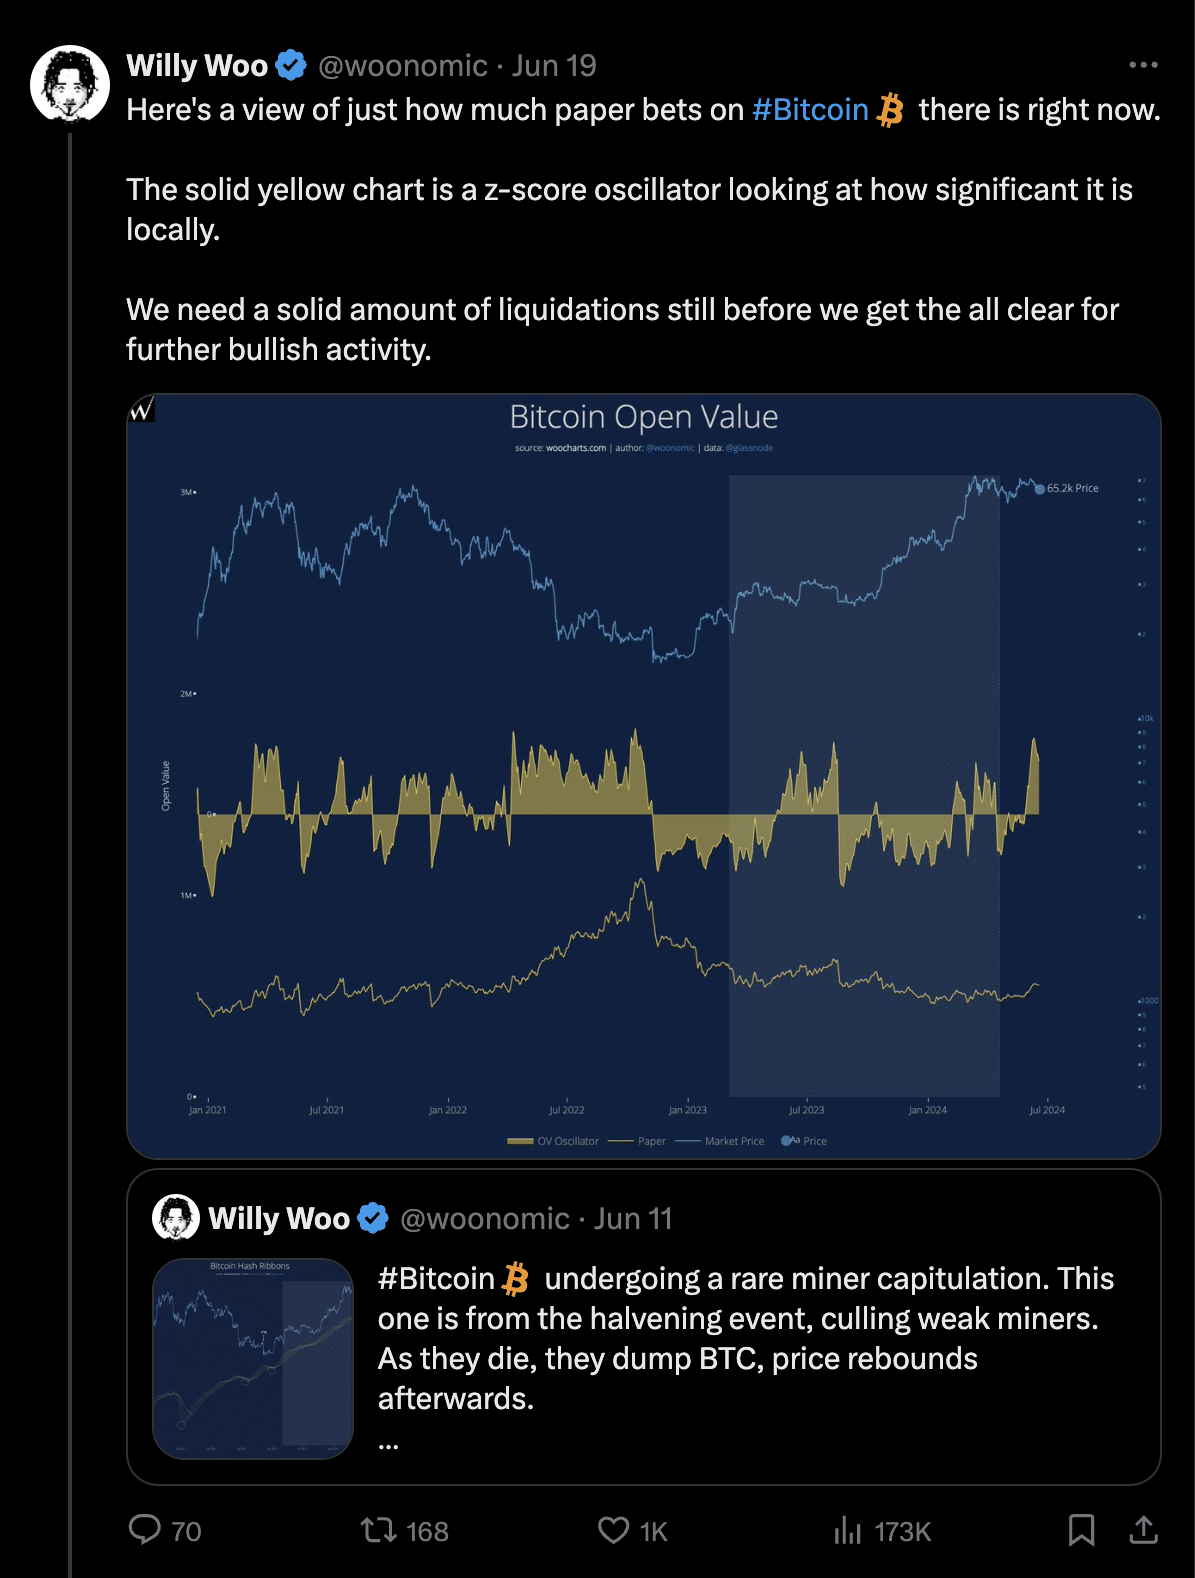Click the Jun 11 quoted tweet date
1195x1578 pixels.
pyautogui.click(x=633, y=1218)
